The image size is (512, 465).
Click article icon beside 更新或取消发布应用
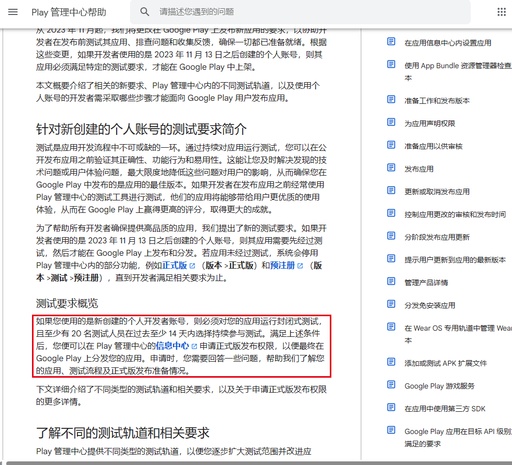[x=391, y=190]
